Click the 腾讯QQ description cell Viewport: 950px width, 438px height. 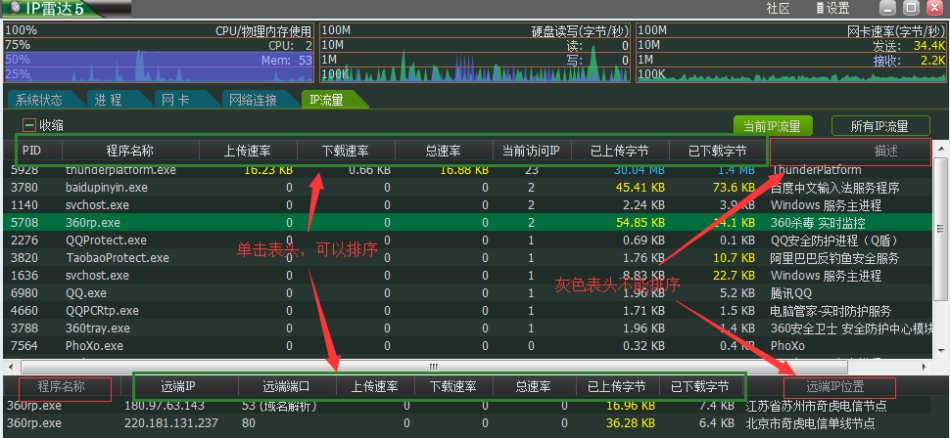[x=791, y=293]
